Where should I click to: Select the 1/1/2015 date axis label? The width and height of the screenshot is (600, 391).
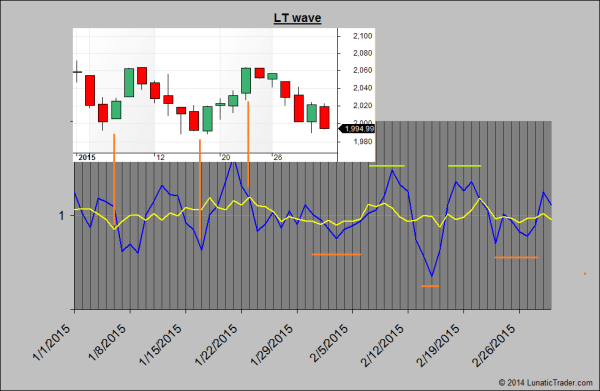[x=52, y=342]
